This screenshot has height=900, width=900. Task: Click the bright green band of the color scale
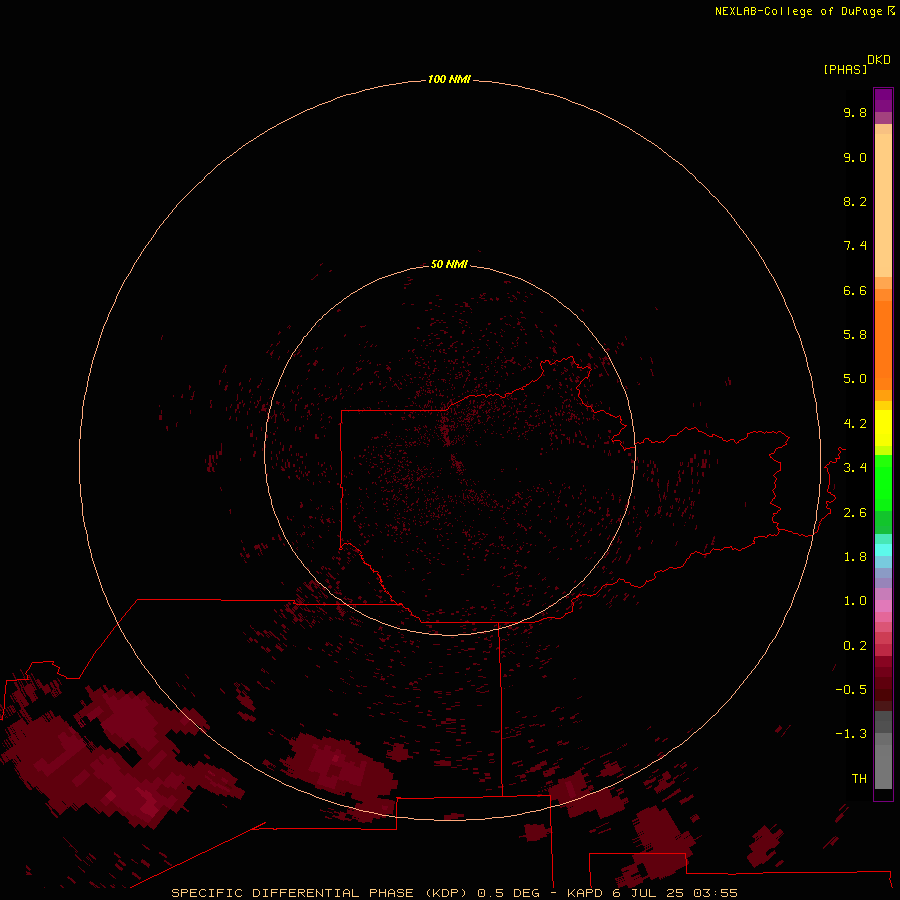[883, 483]
